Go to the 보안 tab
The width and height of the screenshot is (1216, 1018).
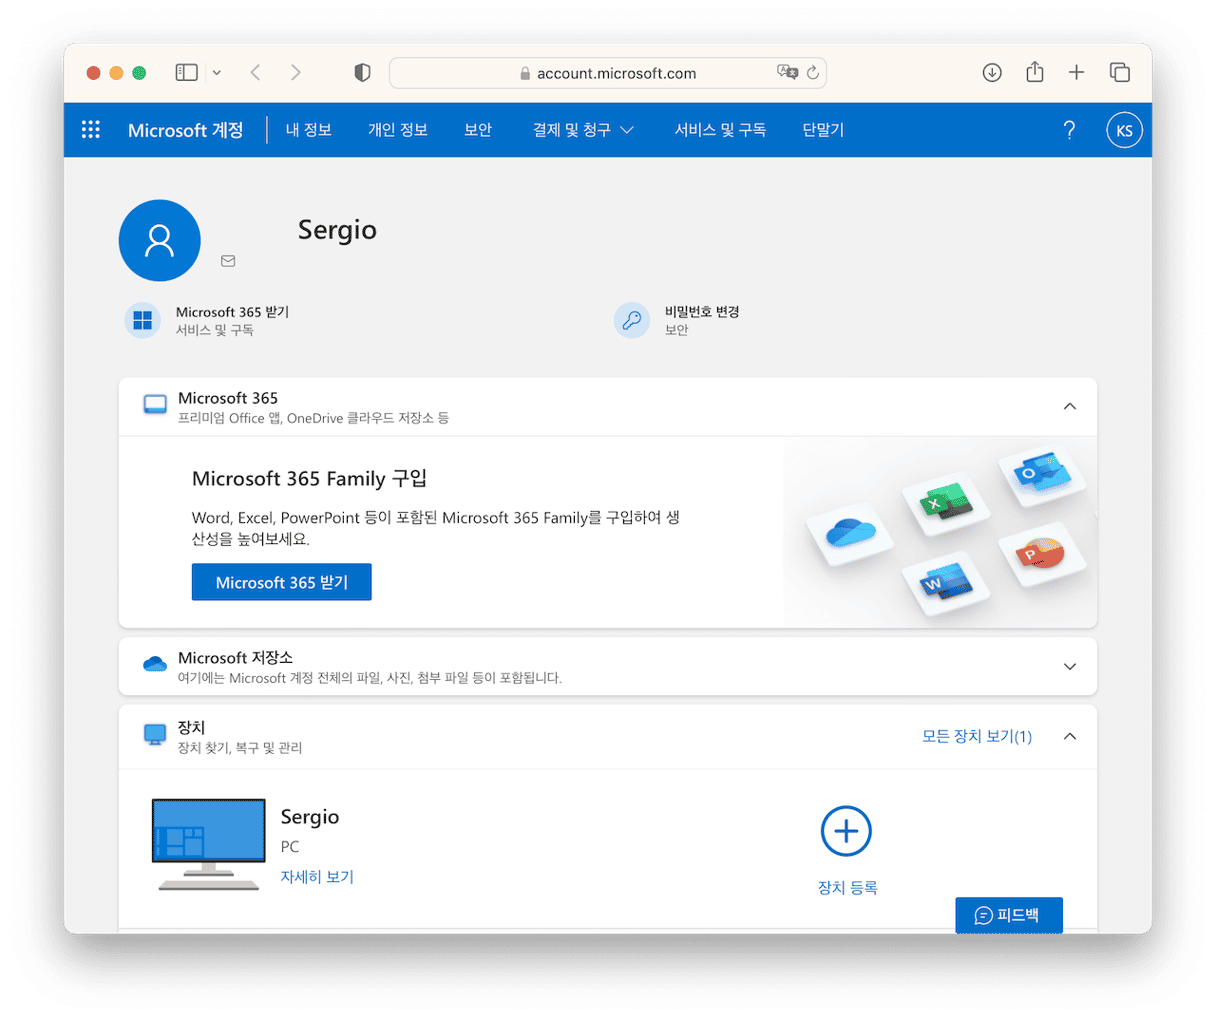(478, 130)
